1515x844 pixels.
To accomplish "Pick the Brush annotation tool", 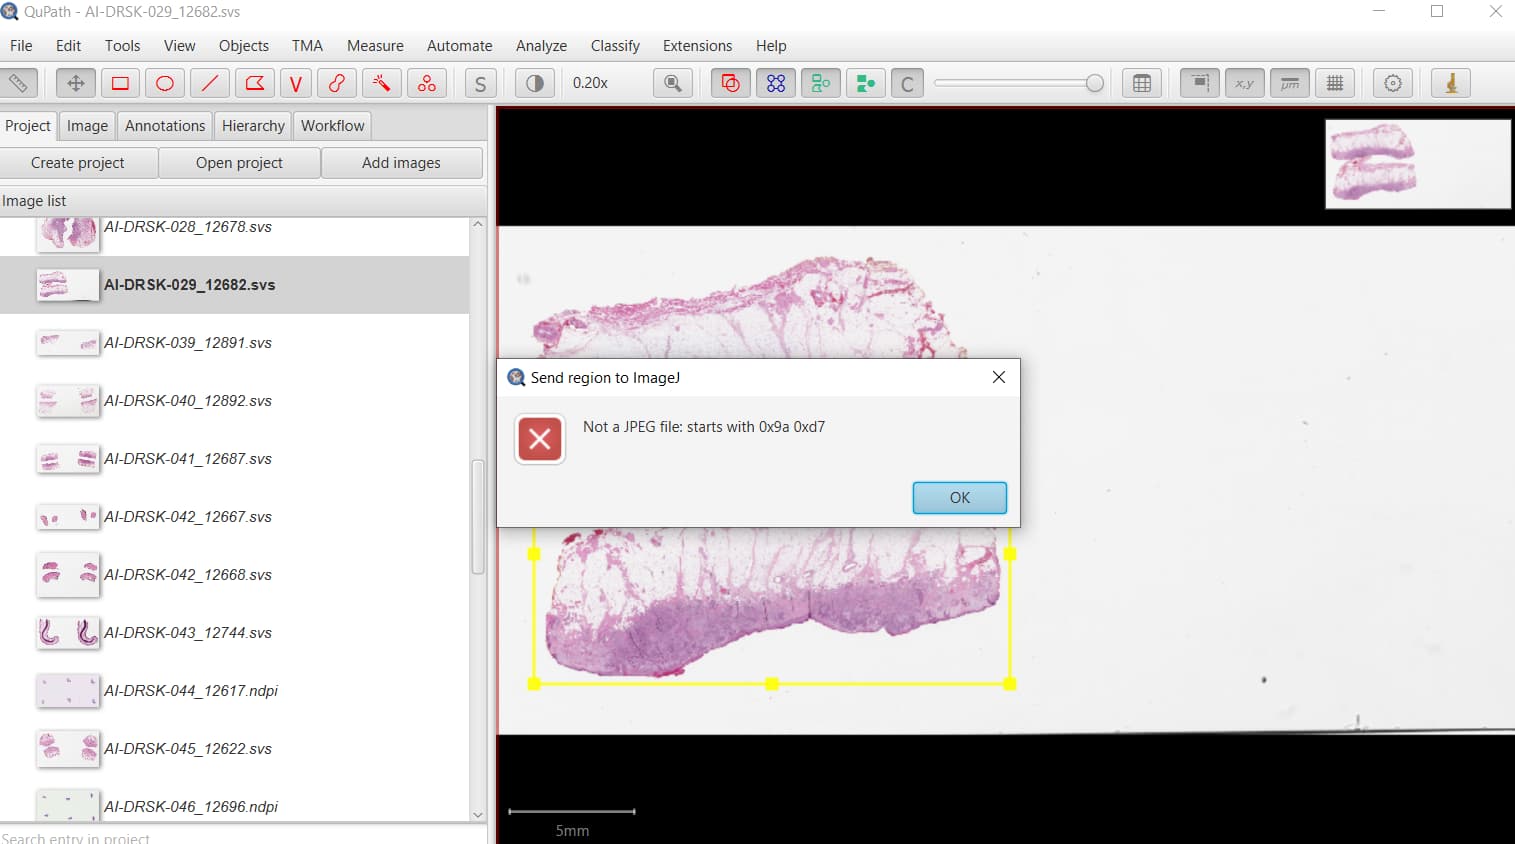I will click(x=337, y=83).
